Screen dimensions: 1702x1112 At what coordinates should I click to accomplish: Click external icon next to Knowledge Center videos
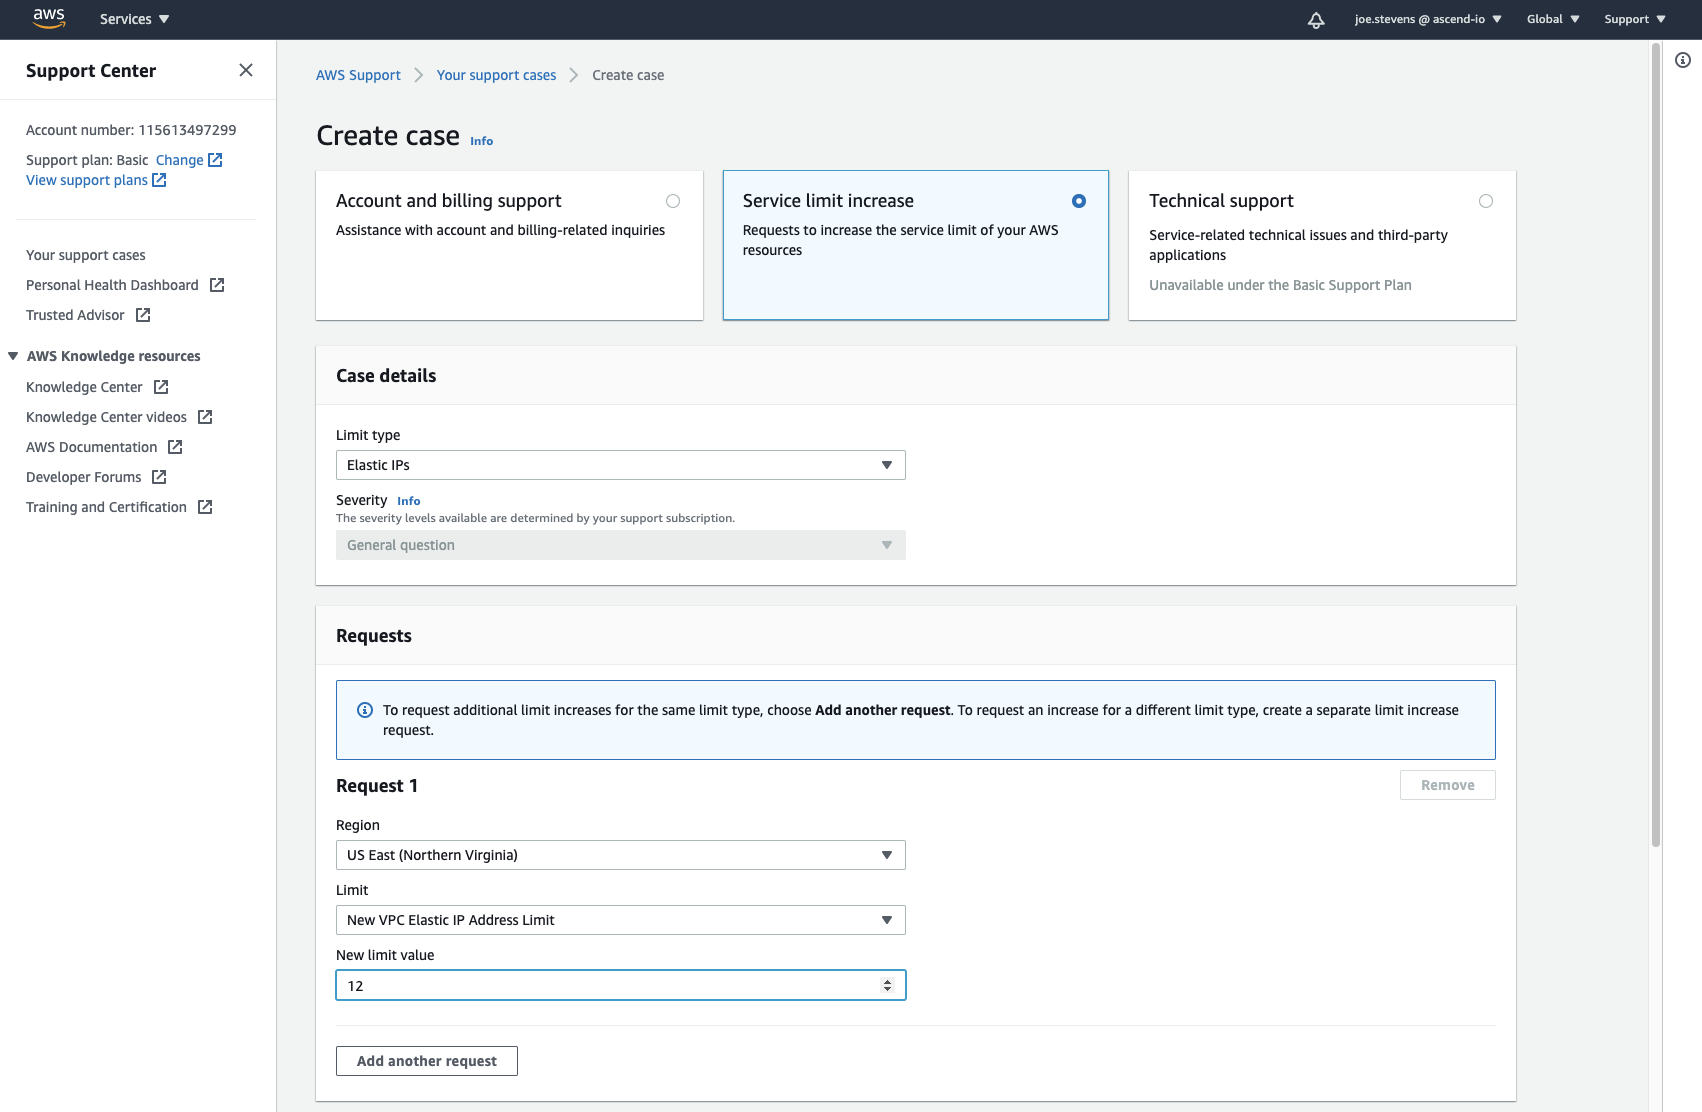coord(205,417)
